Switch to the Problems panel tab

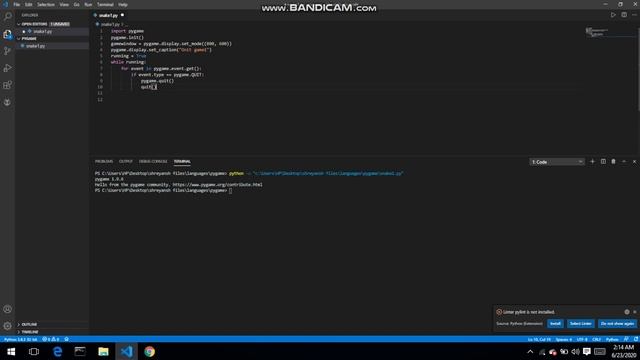coord(104,162)
